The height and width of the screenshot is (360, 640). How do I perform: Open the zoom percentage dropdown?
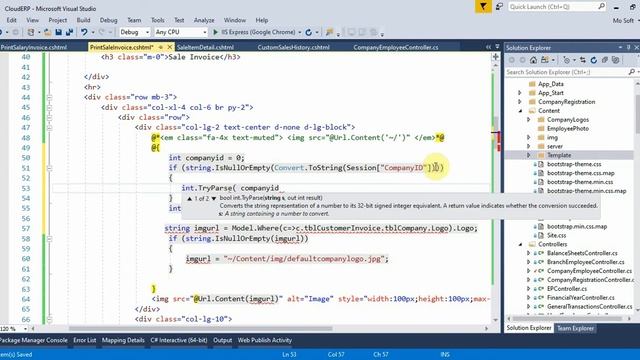[25, 329]
